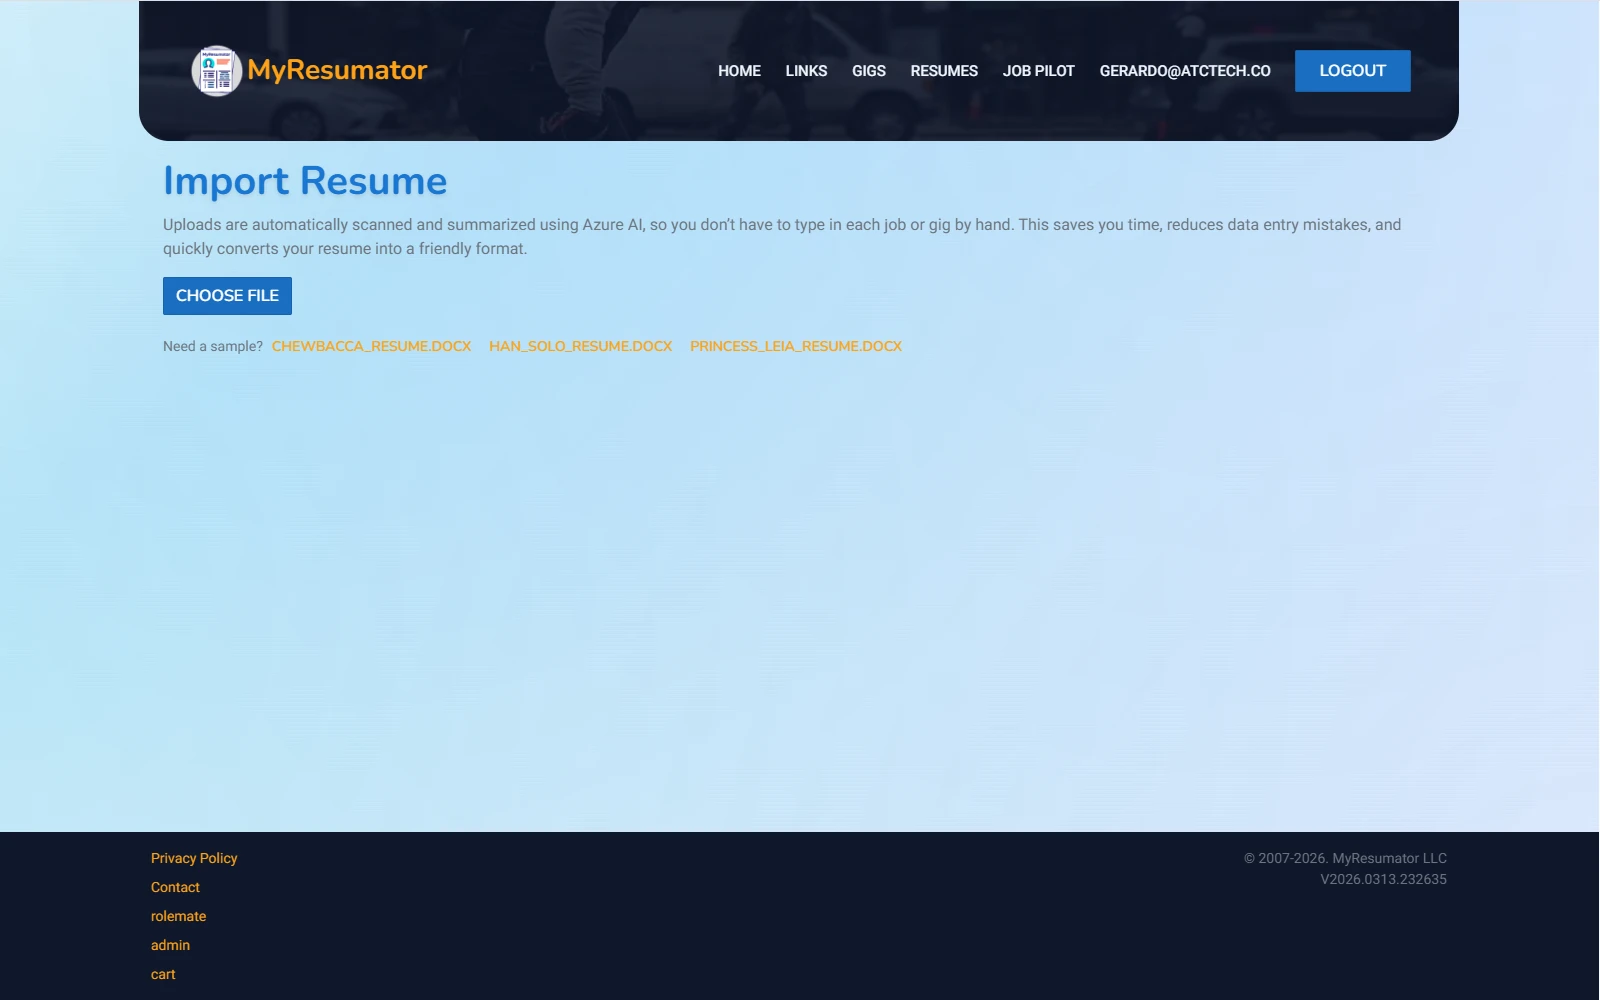Image resolution: width=1600 pixels, height=1000 pixels.
Task: Open the cart page
Action: point(163,973)
